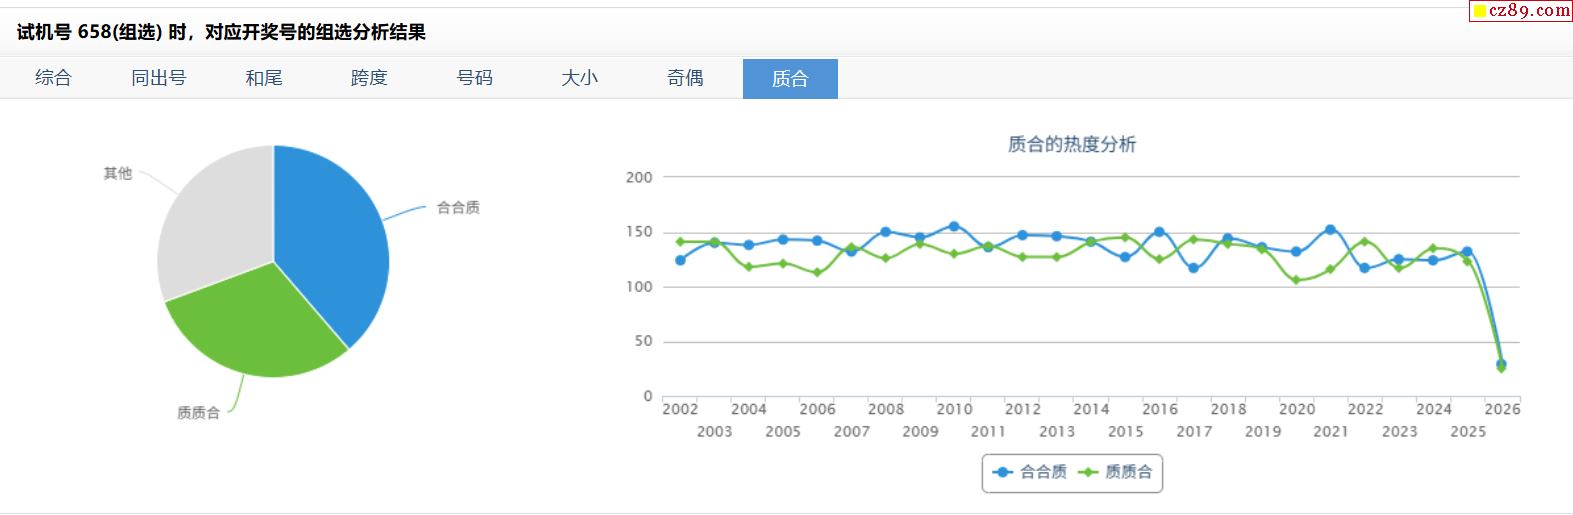
Task: Click the blue 2010 peak data point
Action: click(954, 226)
